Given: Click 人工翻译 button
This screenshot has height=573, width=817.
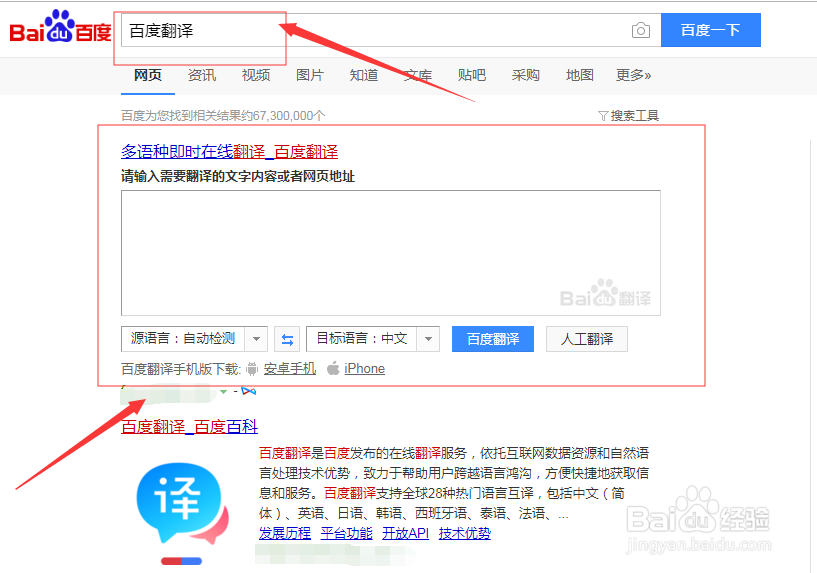Looking at the screenshot, I should [x=587, y=339].
